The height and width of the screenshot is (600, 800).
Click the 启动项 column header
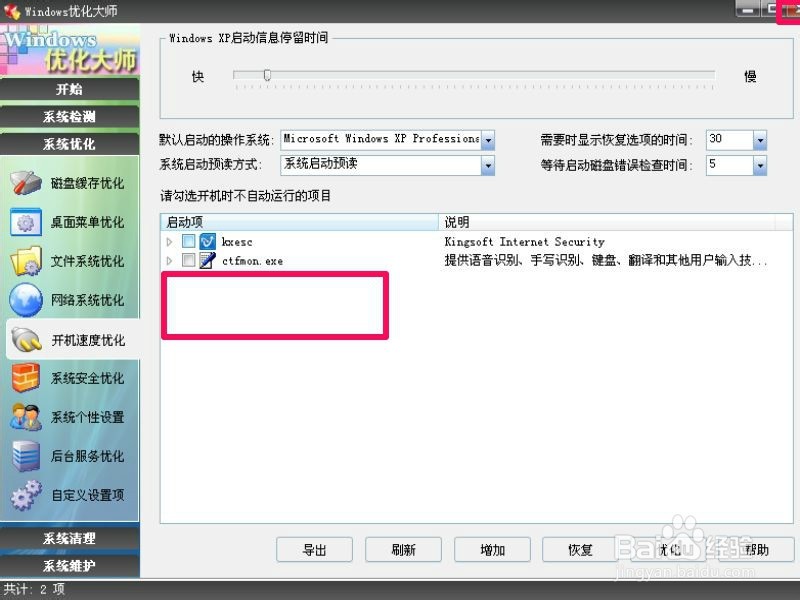tap(299, 222)
